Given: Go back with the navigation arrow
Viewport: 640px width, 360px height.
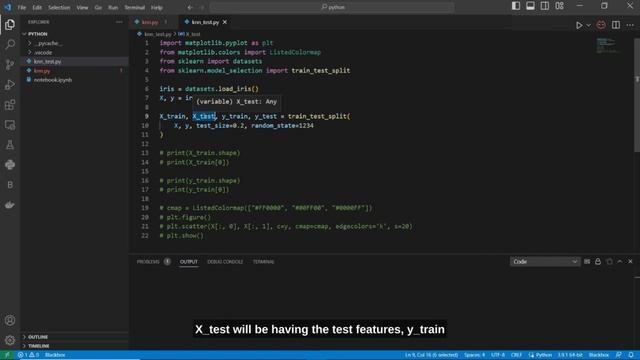Looking at the screenshot, I should click(x=190, y=7).
